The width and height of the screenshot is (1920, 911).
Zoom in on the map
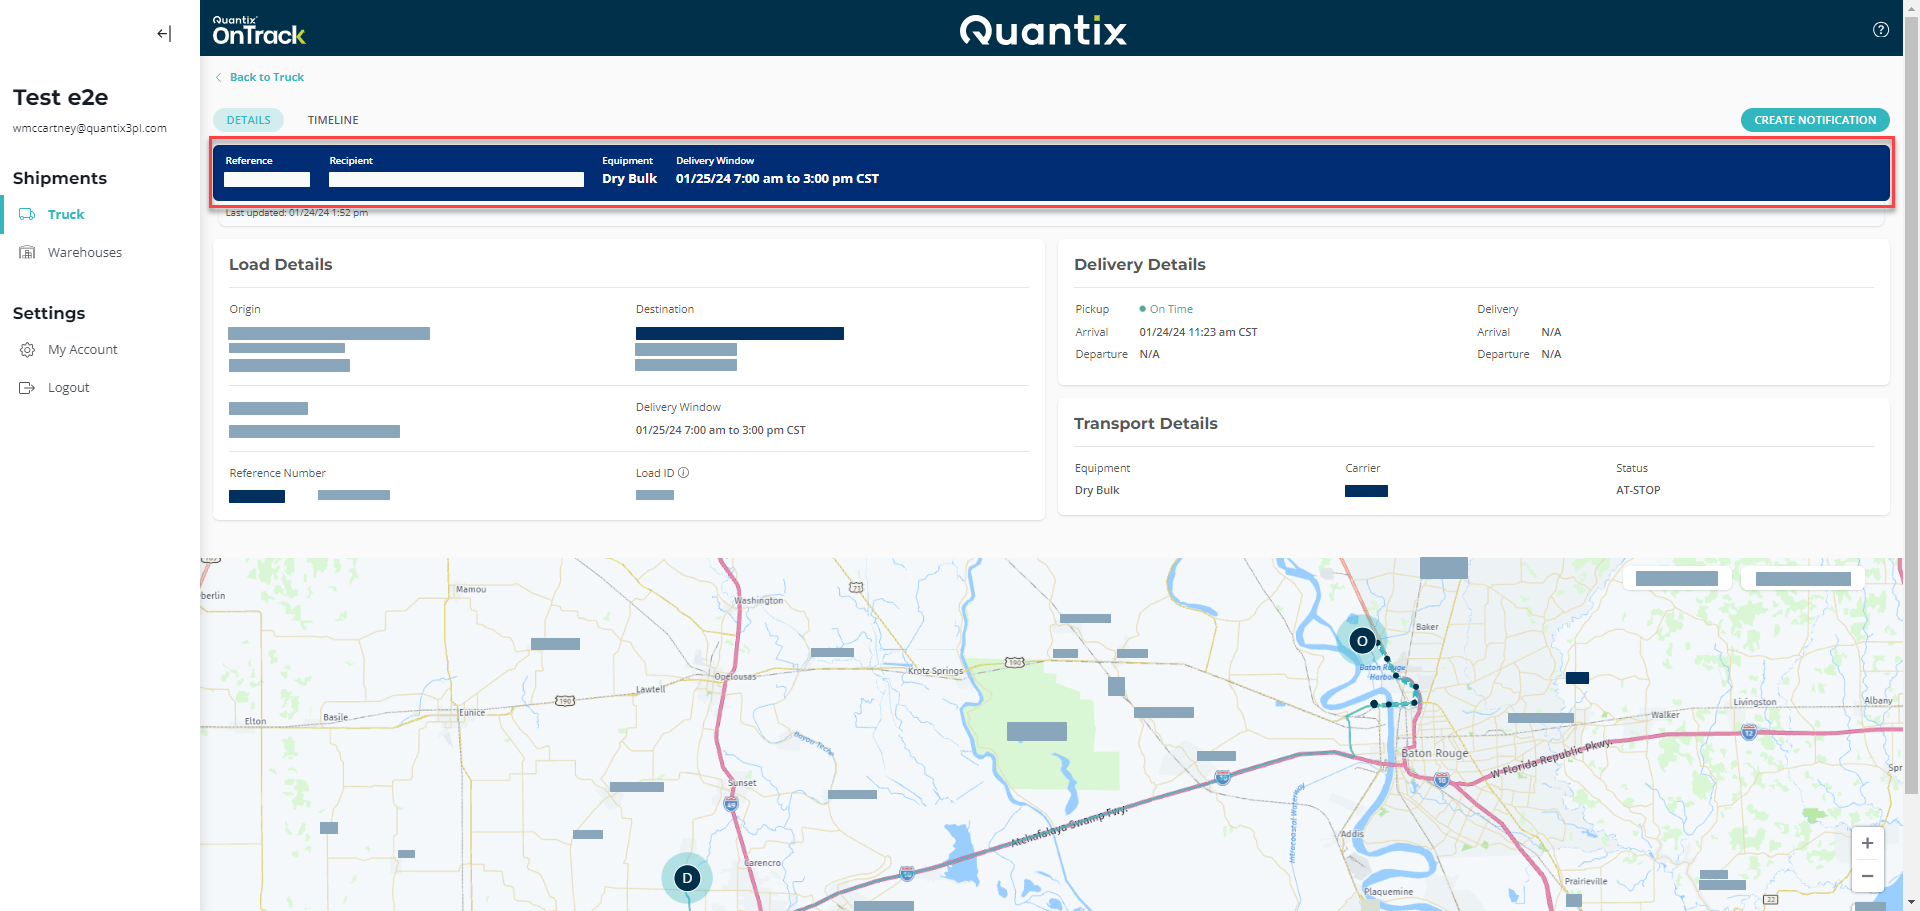pos(1867,843)
